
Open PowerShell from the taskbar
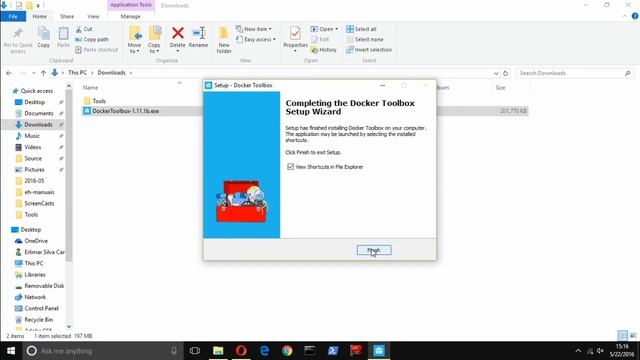333,351
